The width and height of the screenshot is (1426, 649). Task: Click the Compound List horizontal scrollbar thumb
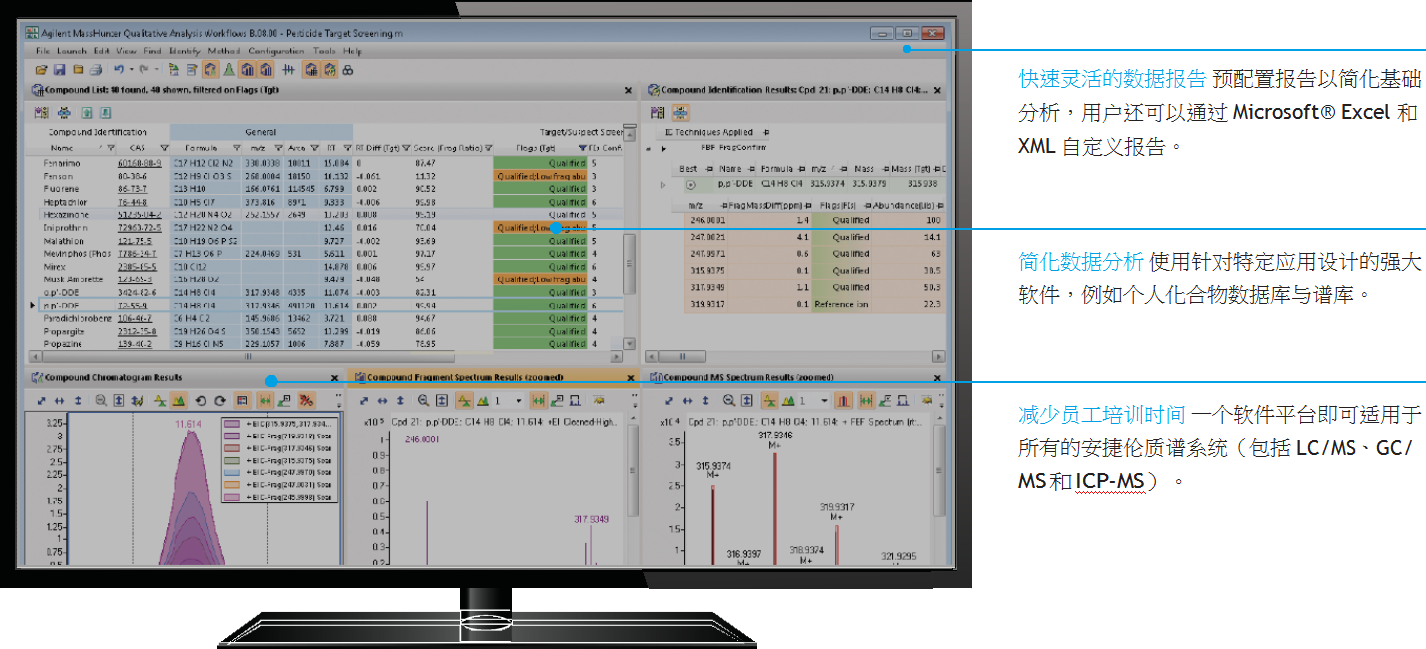tap(249, 356)
